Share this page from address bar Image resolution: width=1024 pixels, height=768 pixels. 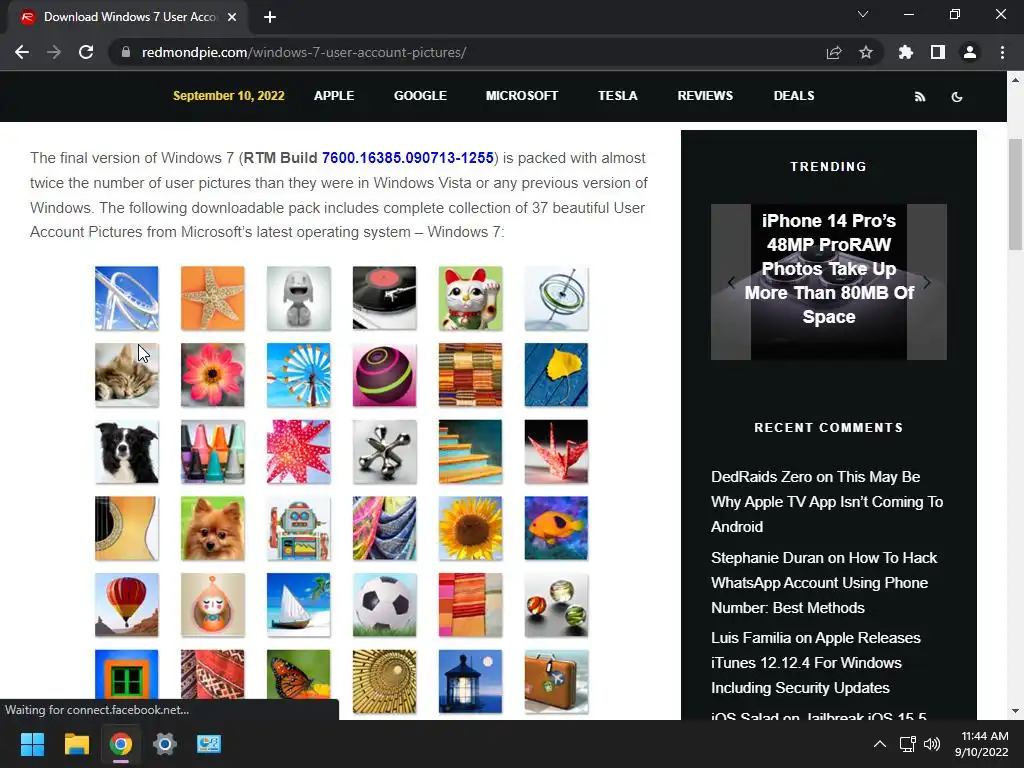pos(834,52)
